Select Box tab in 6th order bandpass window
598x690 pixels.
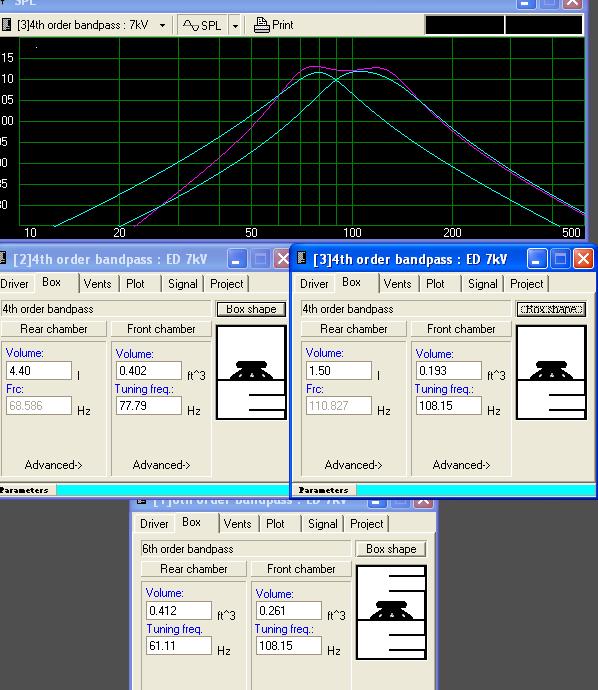pos(191,522)
